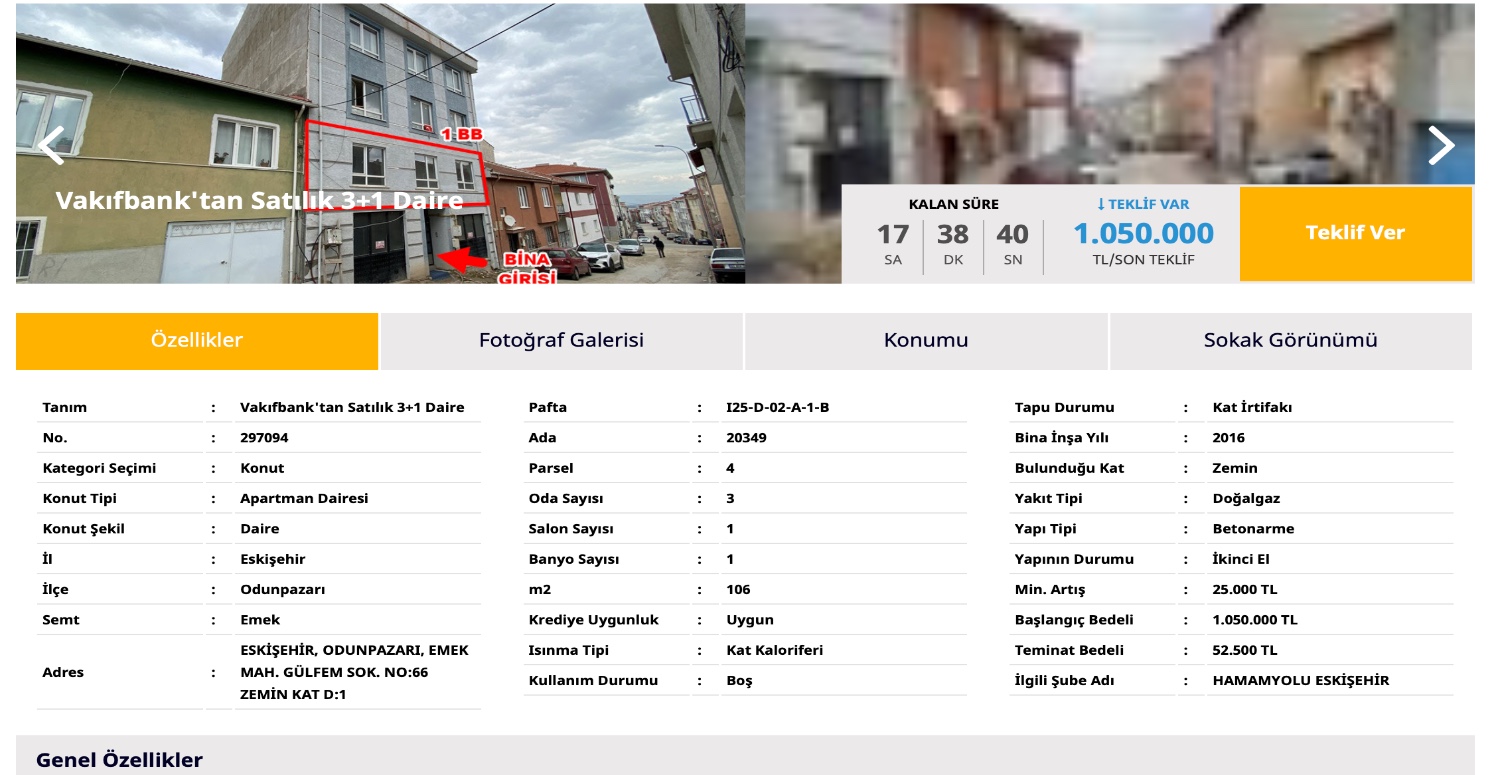The width and height of the screenshot is (1500, 775).
Task: Open the Fotoğraf Galerisi tab
Action: 561,340
